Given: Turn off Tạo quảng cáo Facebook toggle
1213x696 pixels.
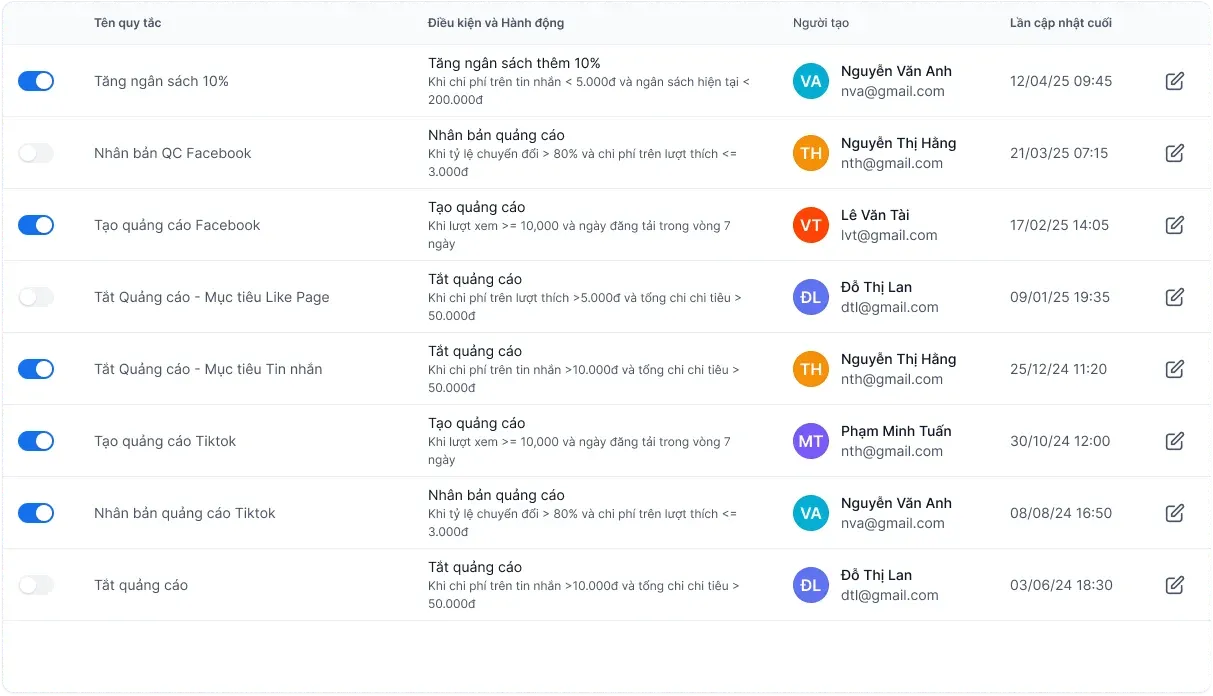Looking at the screenshot, I should [36, 225].
